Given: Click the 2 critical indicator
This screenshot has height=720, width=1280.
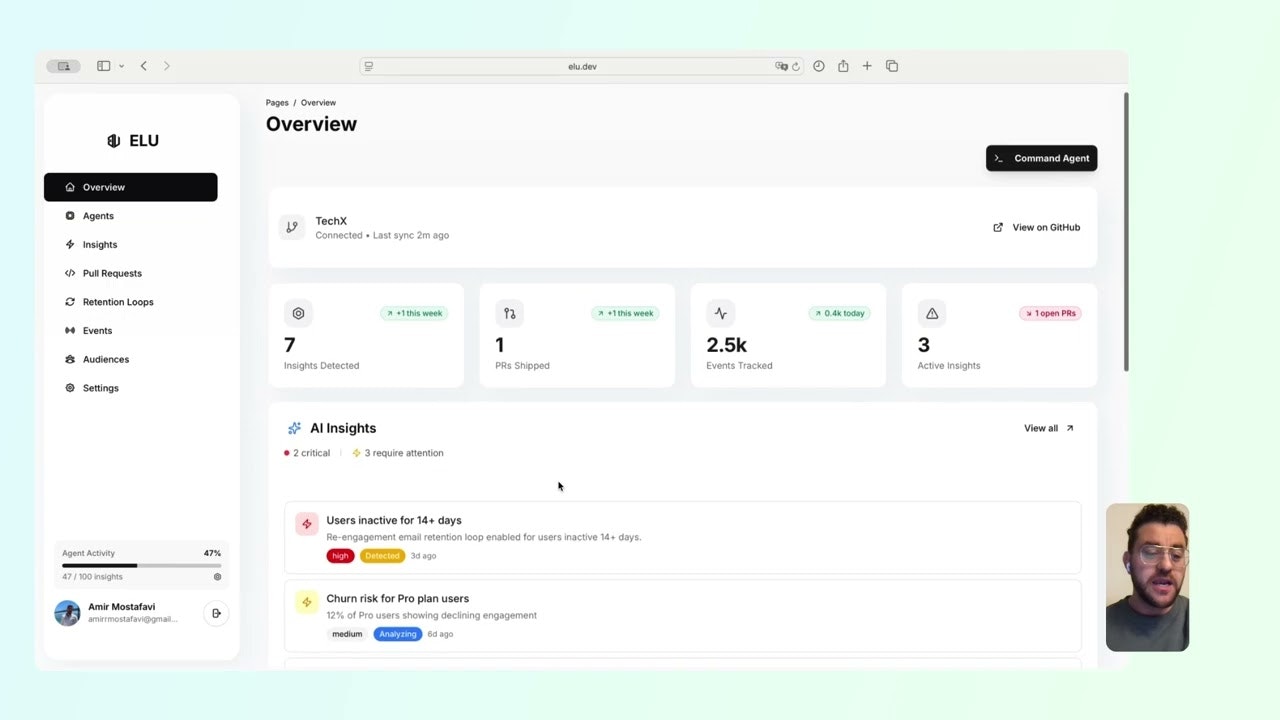Looking at the screenshot, I should [307, 453].
